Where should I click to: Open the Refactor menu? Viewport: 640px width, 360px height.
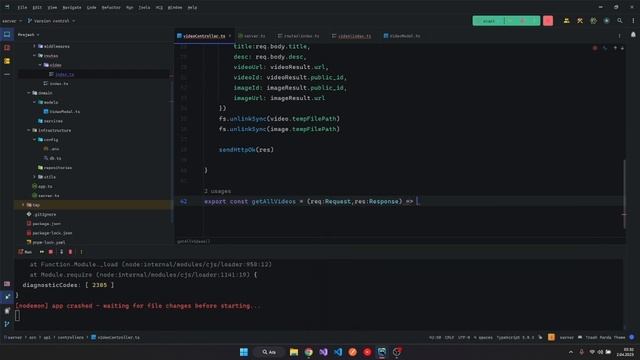pyautogui.click(x=111, y=7)
